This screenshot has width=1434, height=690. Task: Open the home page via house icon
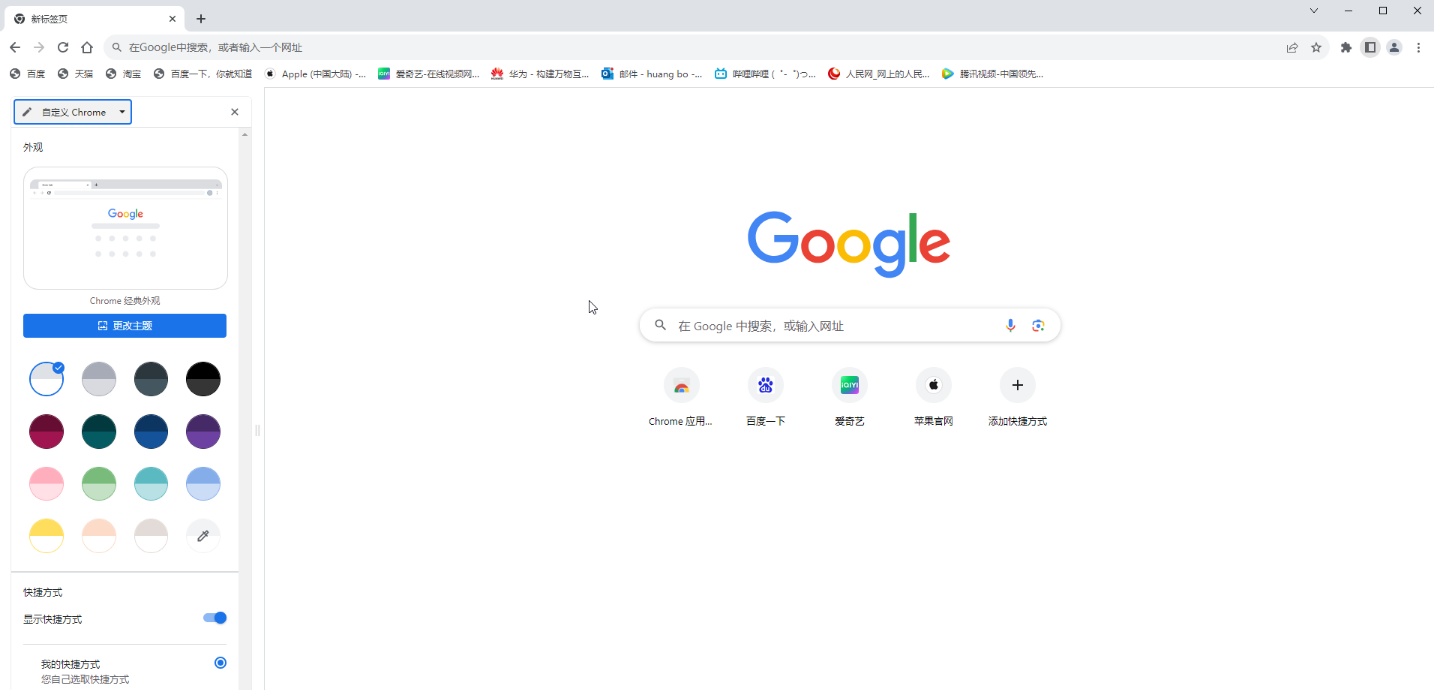tap(87, 47)
